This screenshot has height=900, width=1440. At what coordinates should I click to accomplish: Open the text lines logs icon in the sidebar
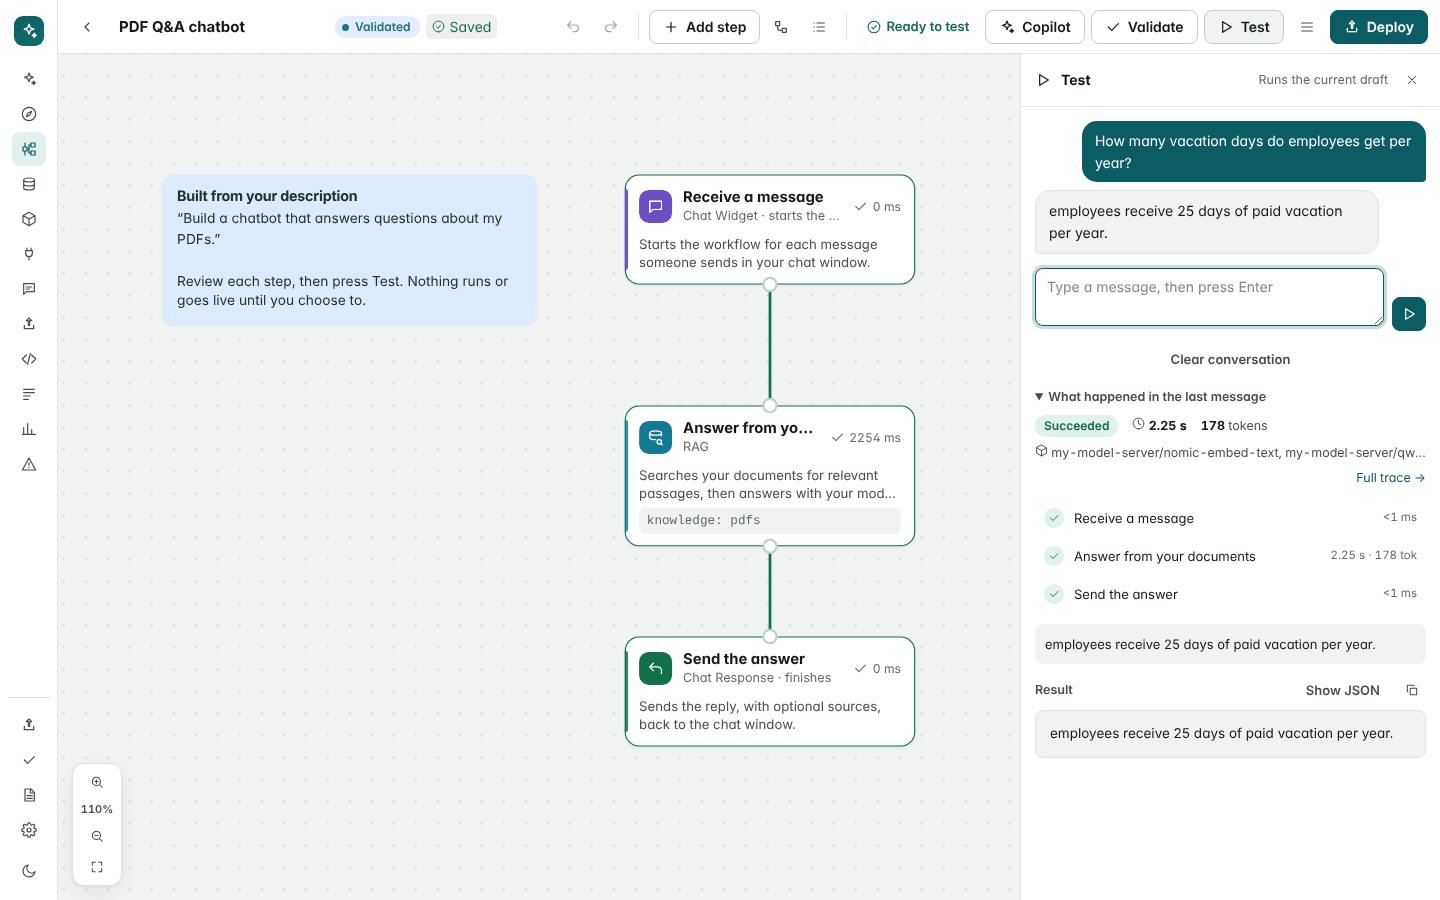coord(29,394)
